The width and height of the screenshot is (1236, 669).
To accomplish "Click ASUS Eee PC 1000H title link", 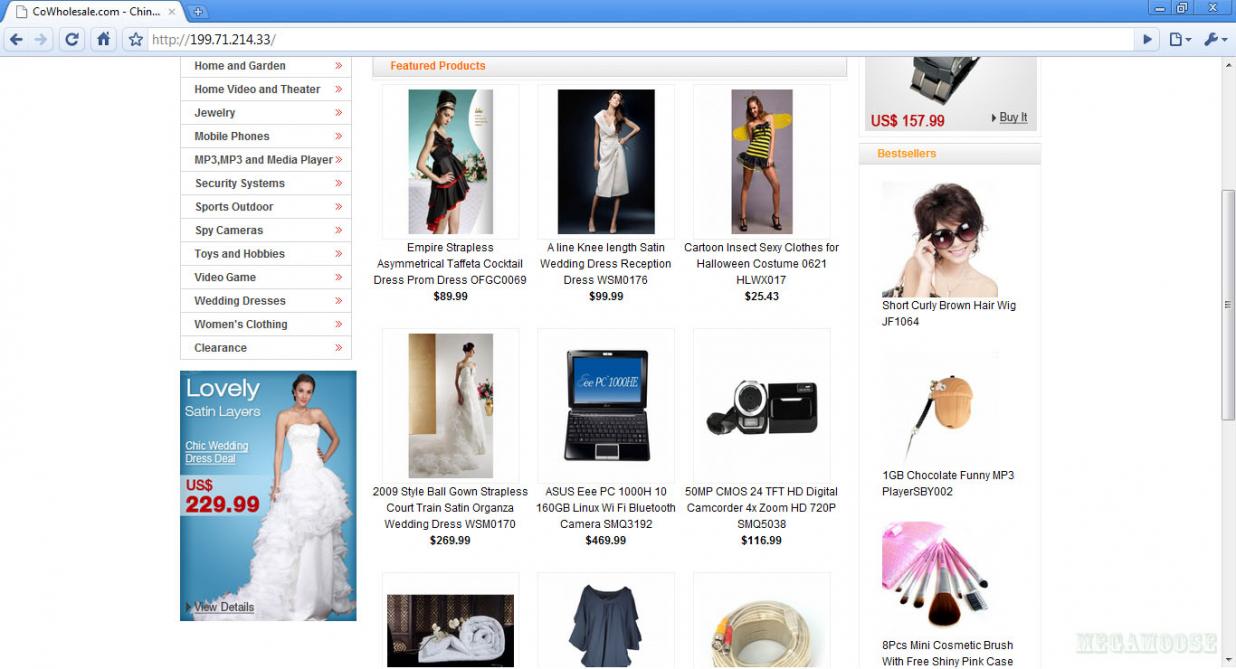I will click(606, 508).
